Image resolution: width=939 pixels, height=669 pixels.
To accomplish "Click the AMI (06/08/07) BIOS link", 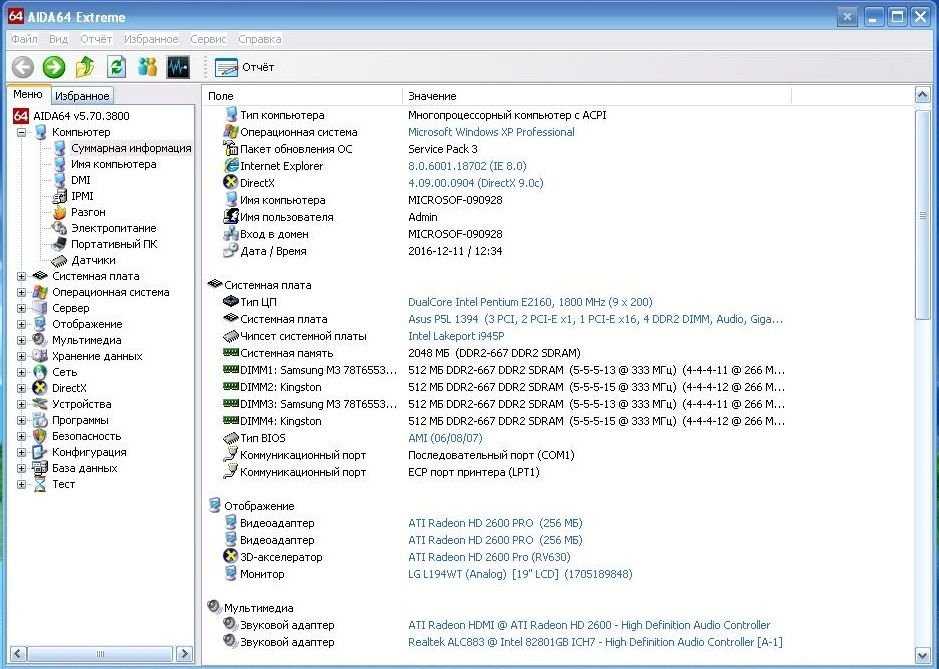I will coord(445,438).
